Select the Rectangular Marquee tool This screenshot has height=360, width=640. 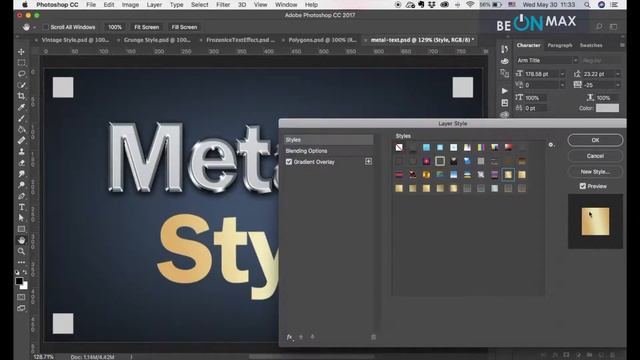(x=21, y=63)
